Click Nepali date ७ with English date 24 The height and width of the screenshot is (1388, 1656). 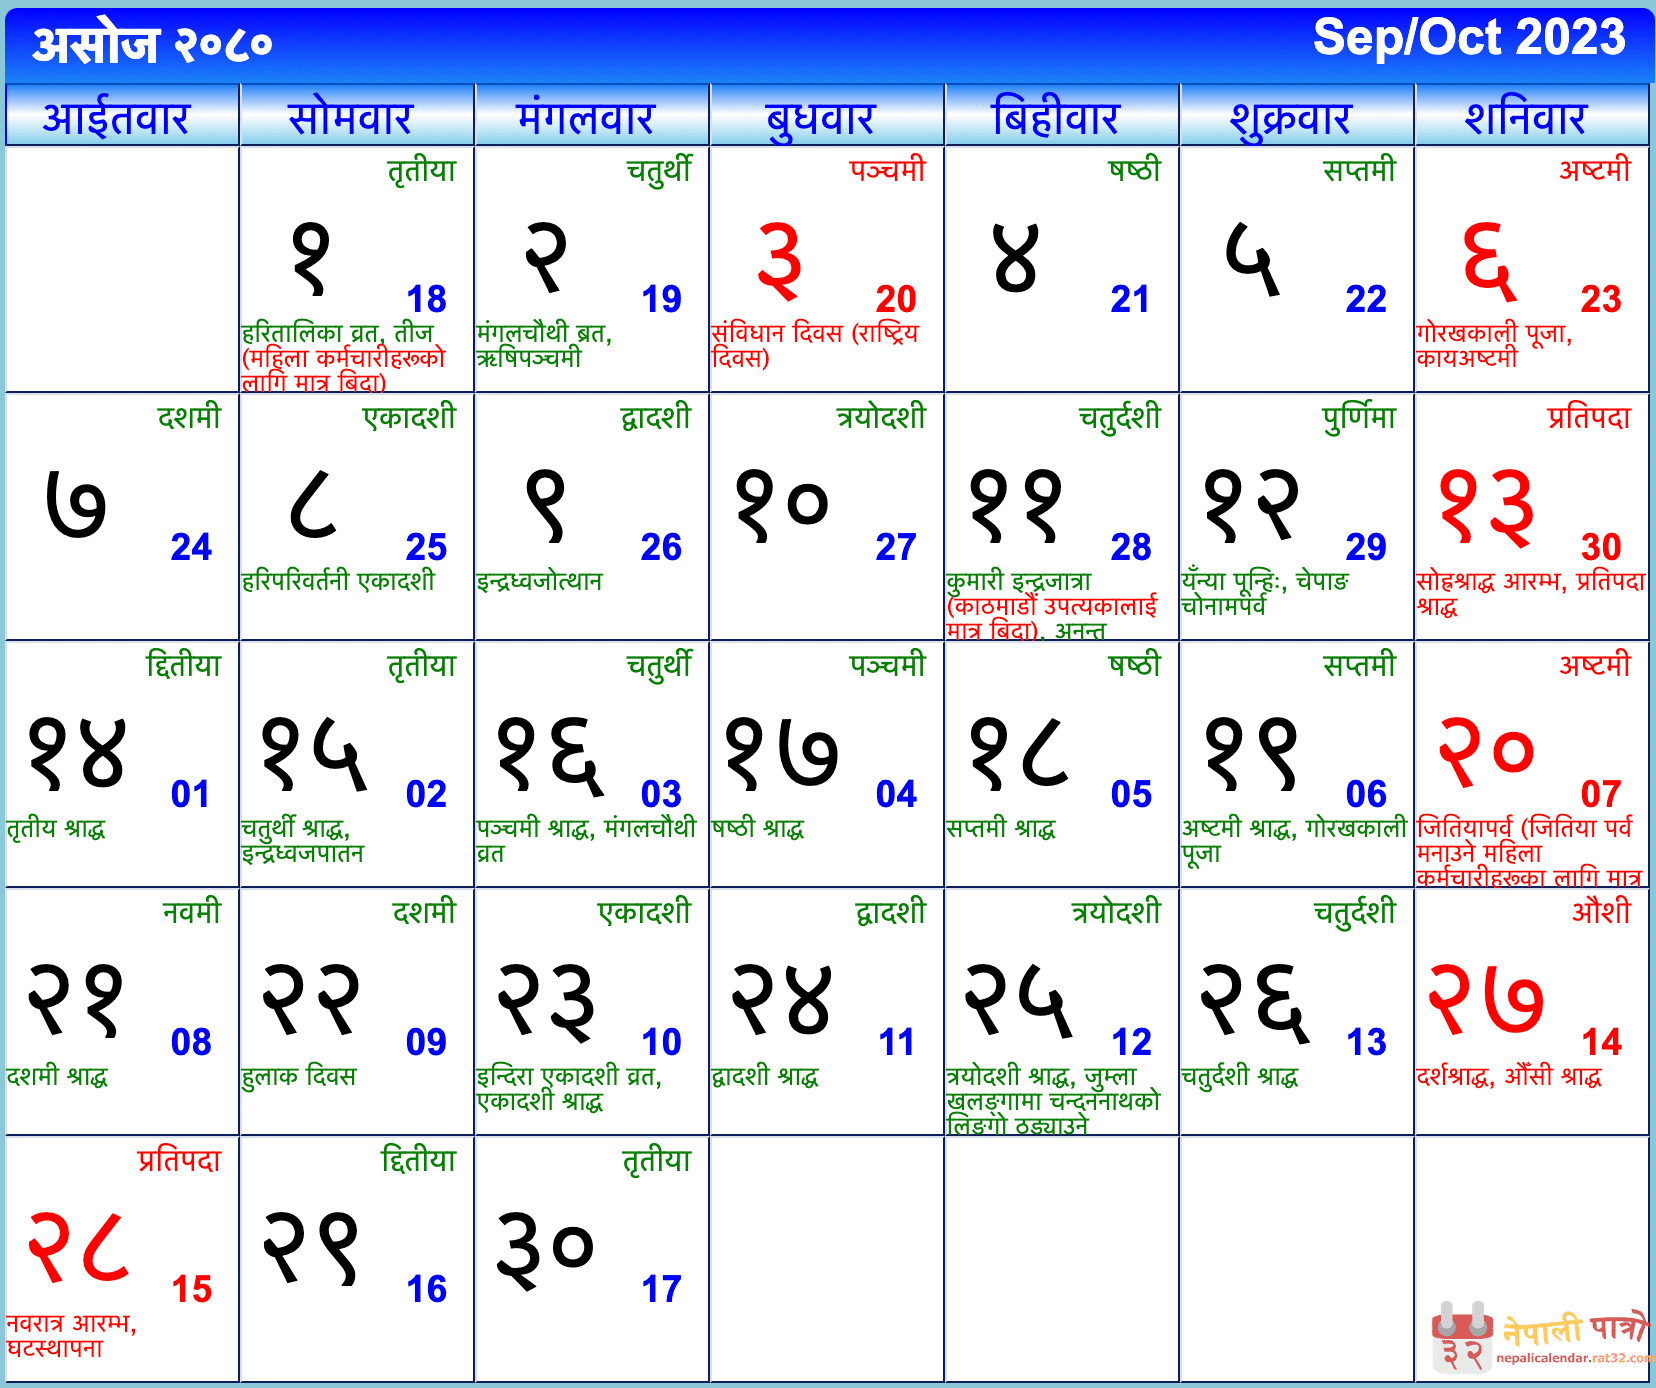click(76, 503)
